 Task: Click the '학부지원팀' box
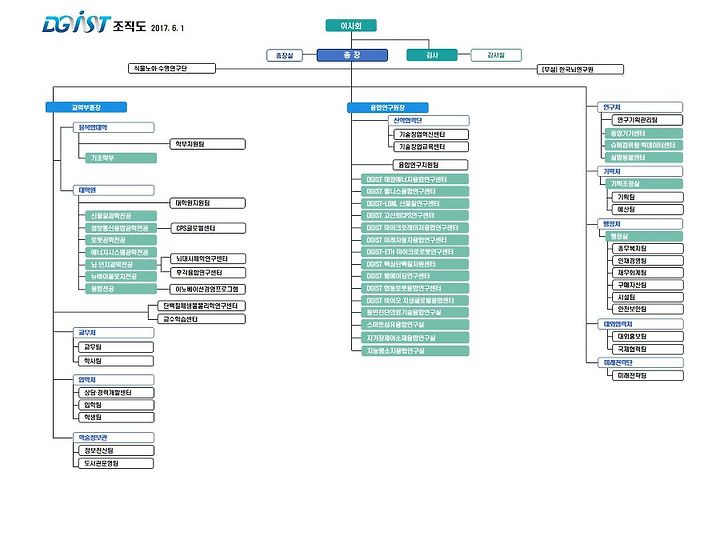208,144
